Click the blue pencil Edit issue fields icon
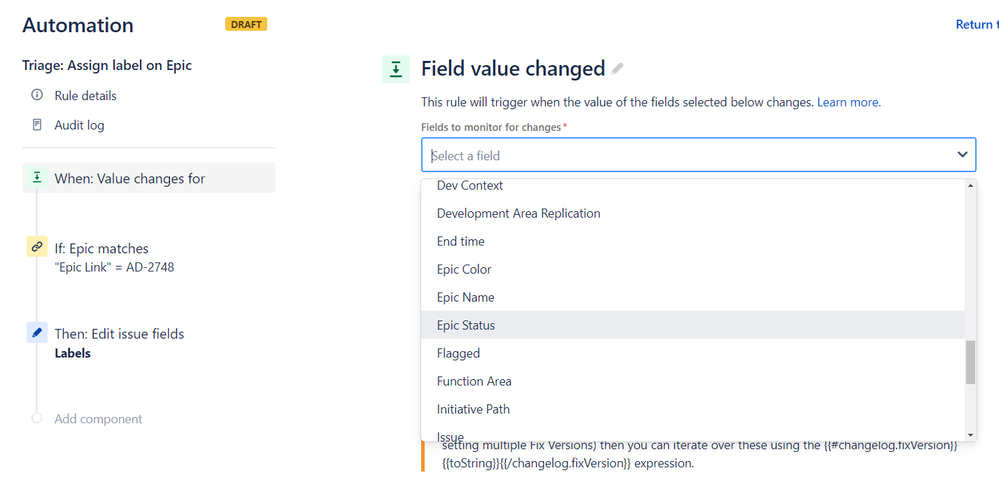 (x=37, y=332)
